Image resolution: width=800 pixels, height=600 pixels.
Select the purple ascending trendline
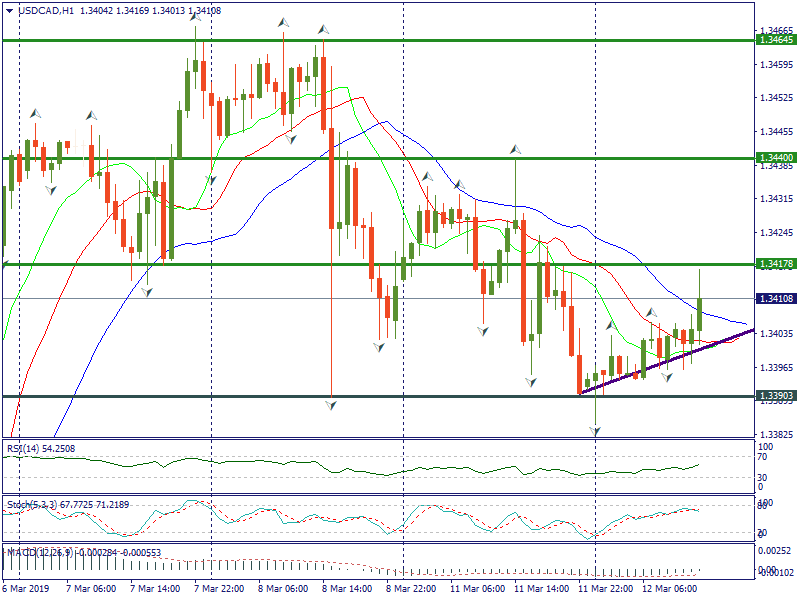pos(665,362)
